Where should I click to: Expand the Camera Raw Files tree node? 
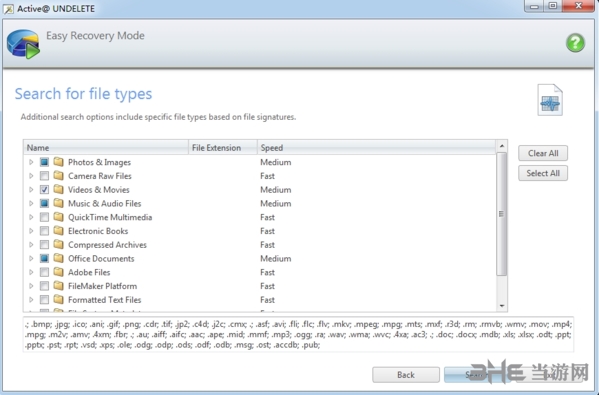click(x=31, y=176)
